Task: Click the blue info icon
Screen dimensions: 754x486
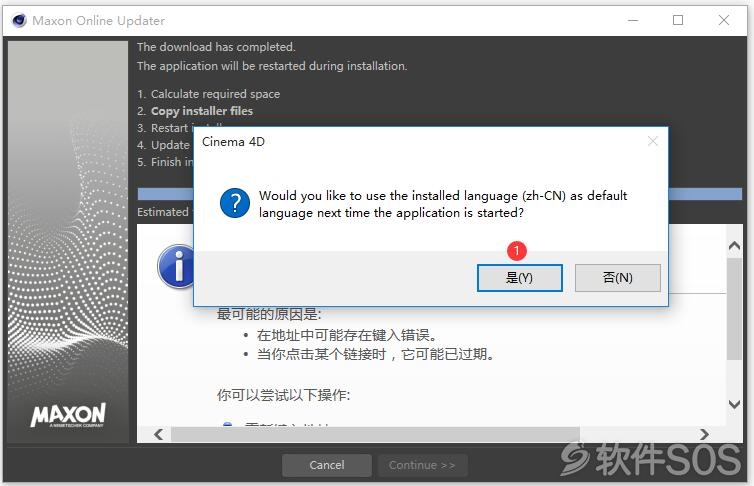Action: point(176,267)
